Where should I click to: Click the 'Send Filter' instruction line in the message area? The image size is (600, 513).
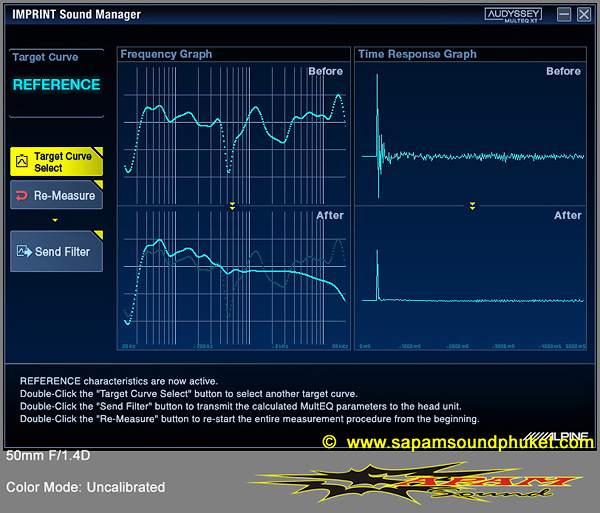click(x=241, y=406)
